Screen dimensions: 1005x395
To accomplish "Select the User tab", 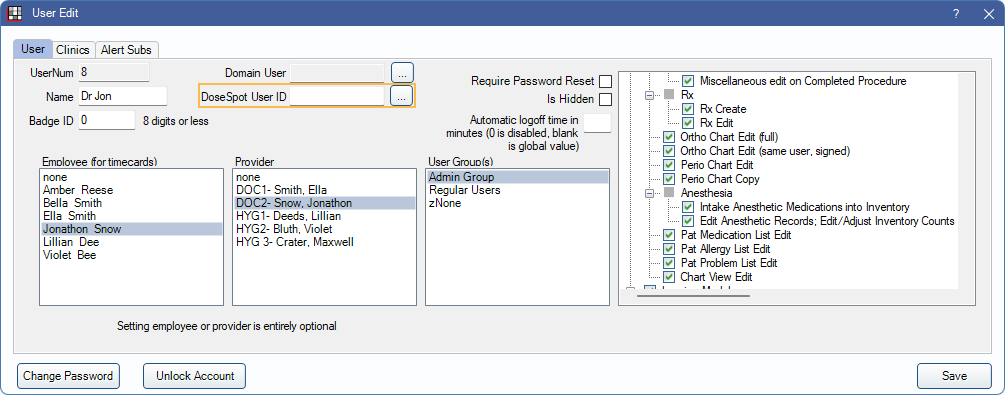I will (x=33, y=49).
